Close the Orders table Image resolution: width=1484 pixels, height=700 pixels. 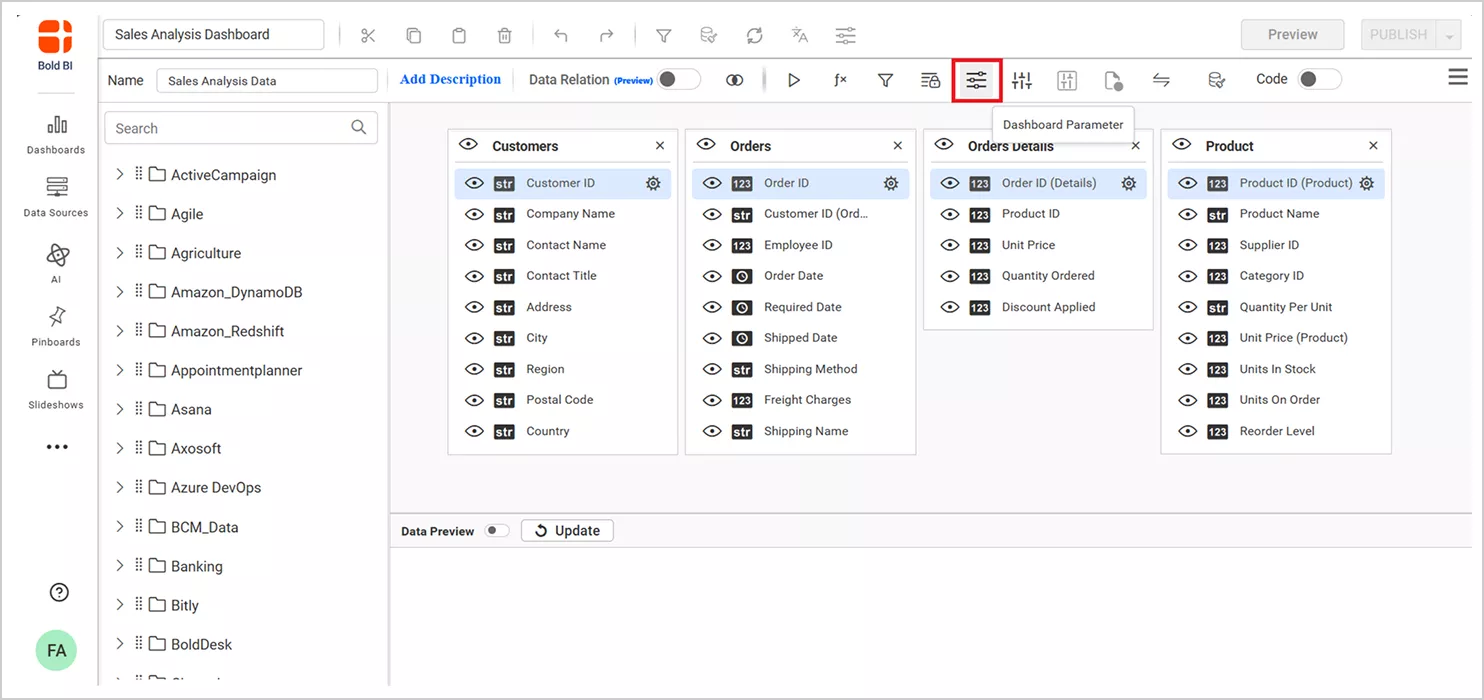tap(898, 146)
